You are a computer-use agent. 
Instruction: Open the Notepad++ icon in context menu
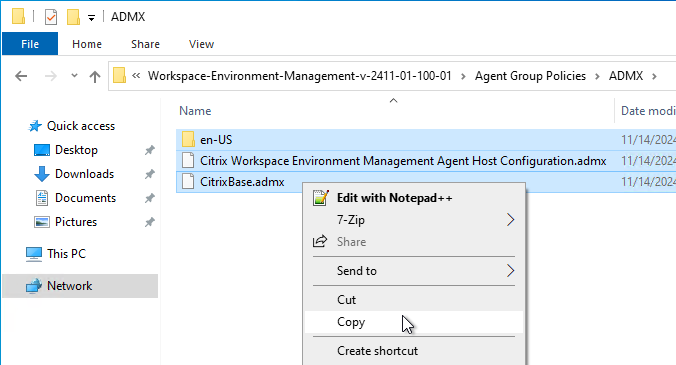pos(321,198)
